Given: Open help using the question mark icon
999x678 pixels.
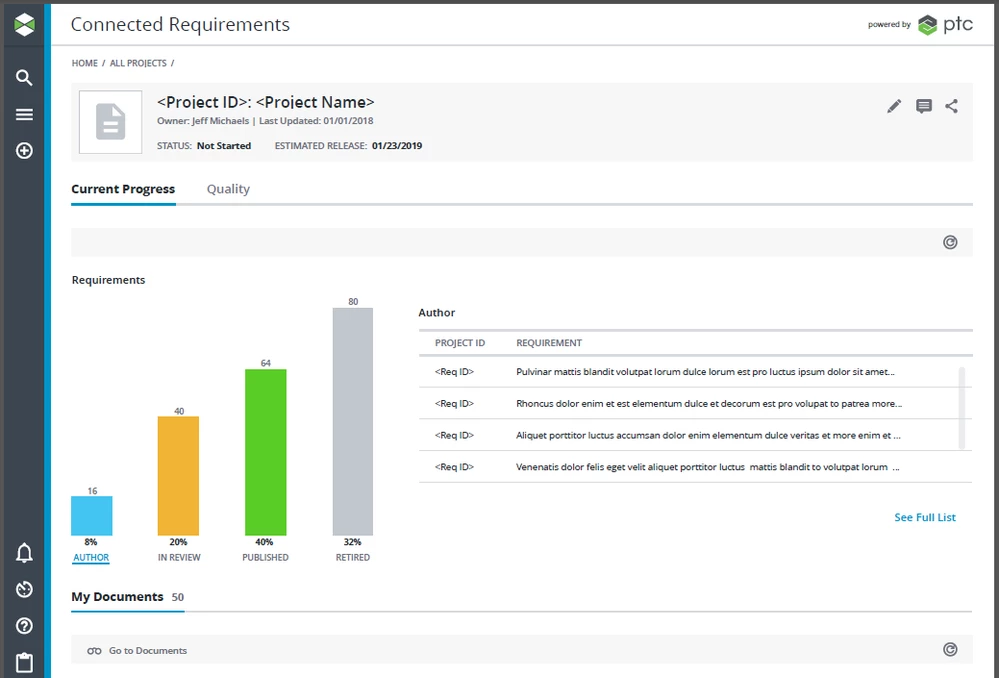Looking at the screenshot, I should tap(23, 625).
